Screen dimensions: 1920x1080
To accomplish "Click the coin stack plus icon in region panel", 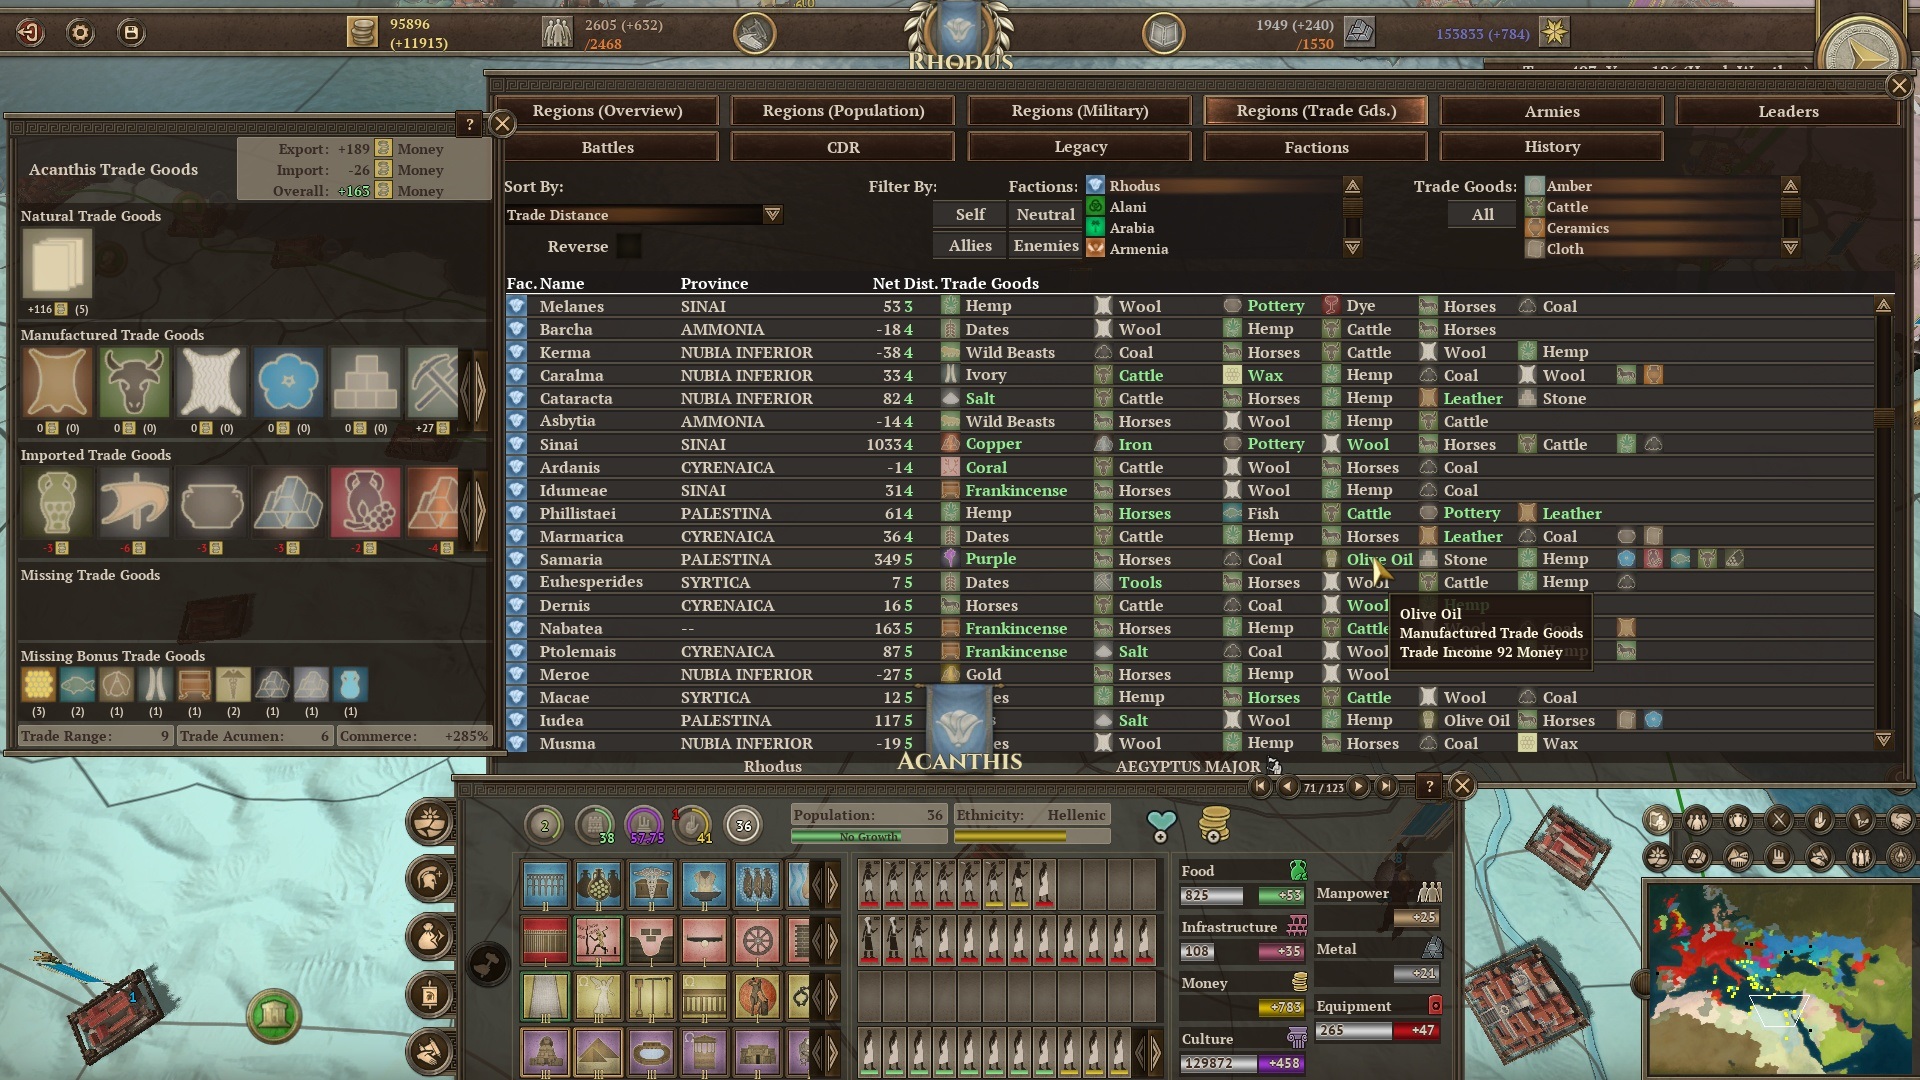I will click(1214, 825).
